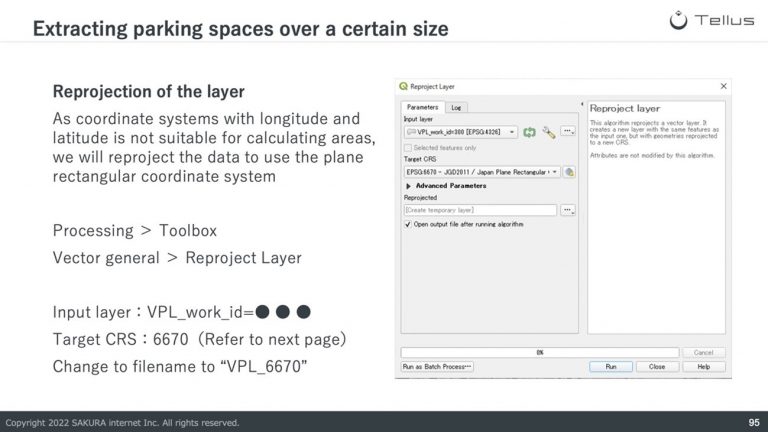Viewport: 768px width, 432px height.
Task: Click the iterate over features green arrows icon
Action: pos(529,132)
